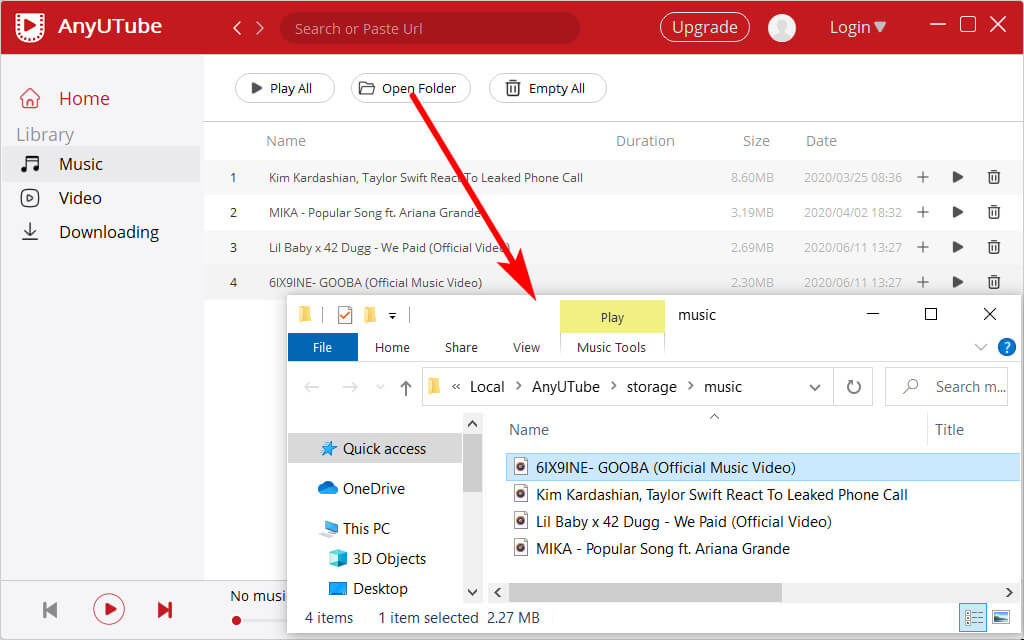Sort AnyUTube list by Date column
Viewport: 1024px width, 640px height.
[x=821, y=141]
